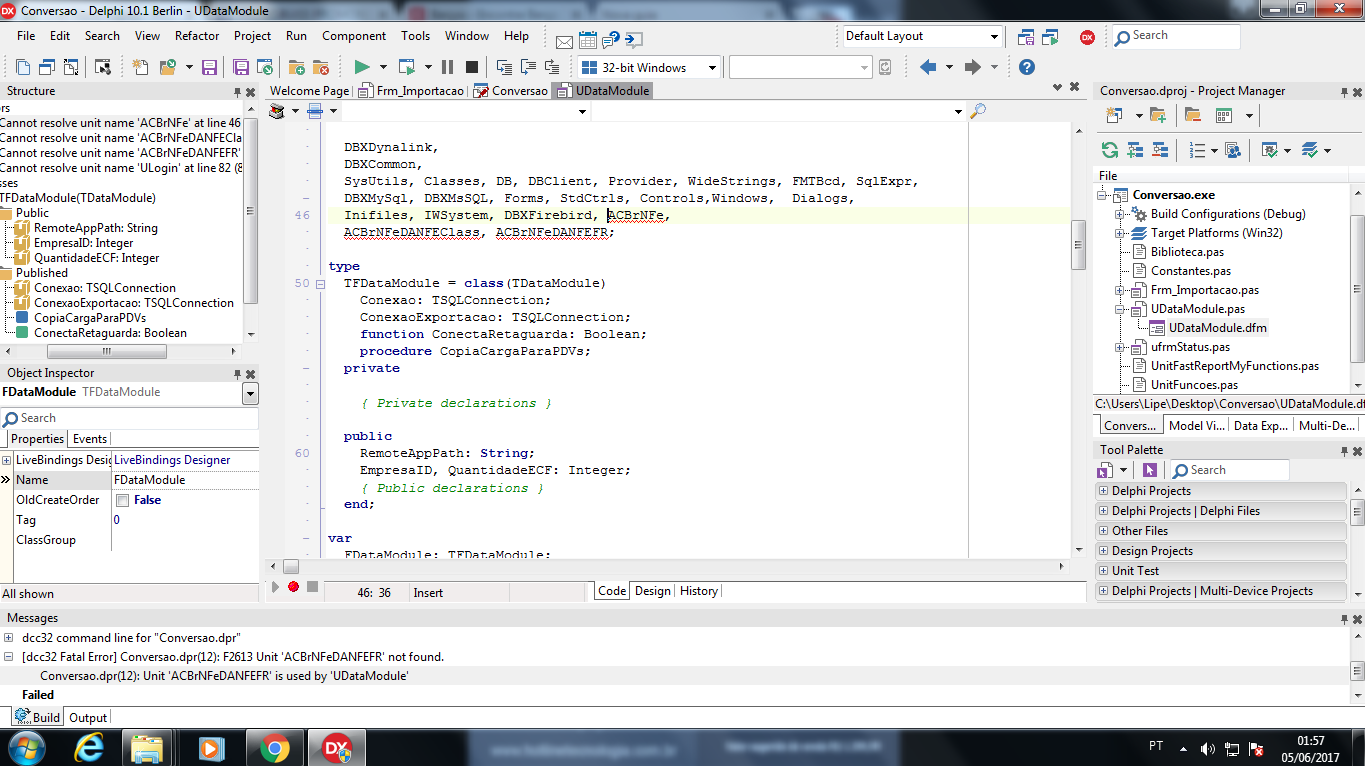Image resolution: width=1365 pixels, height=766 pixels.
Task: Click Run Without Debugging icon
Action: (x=407, y=67)
